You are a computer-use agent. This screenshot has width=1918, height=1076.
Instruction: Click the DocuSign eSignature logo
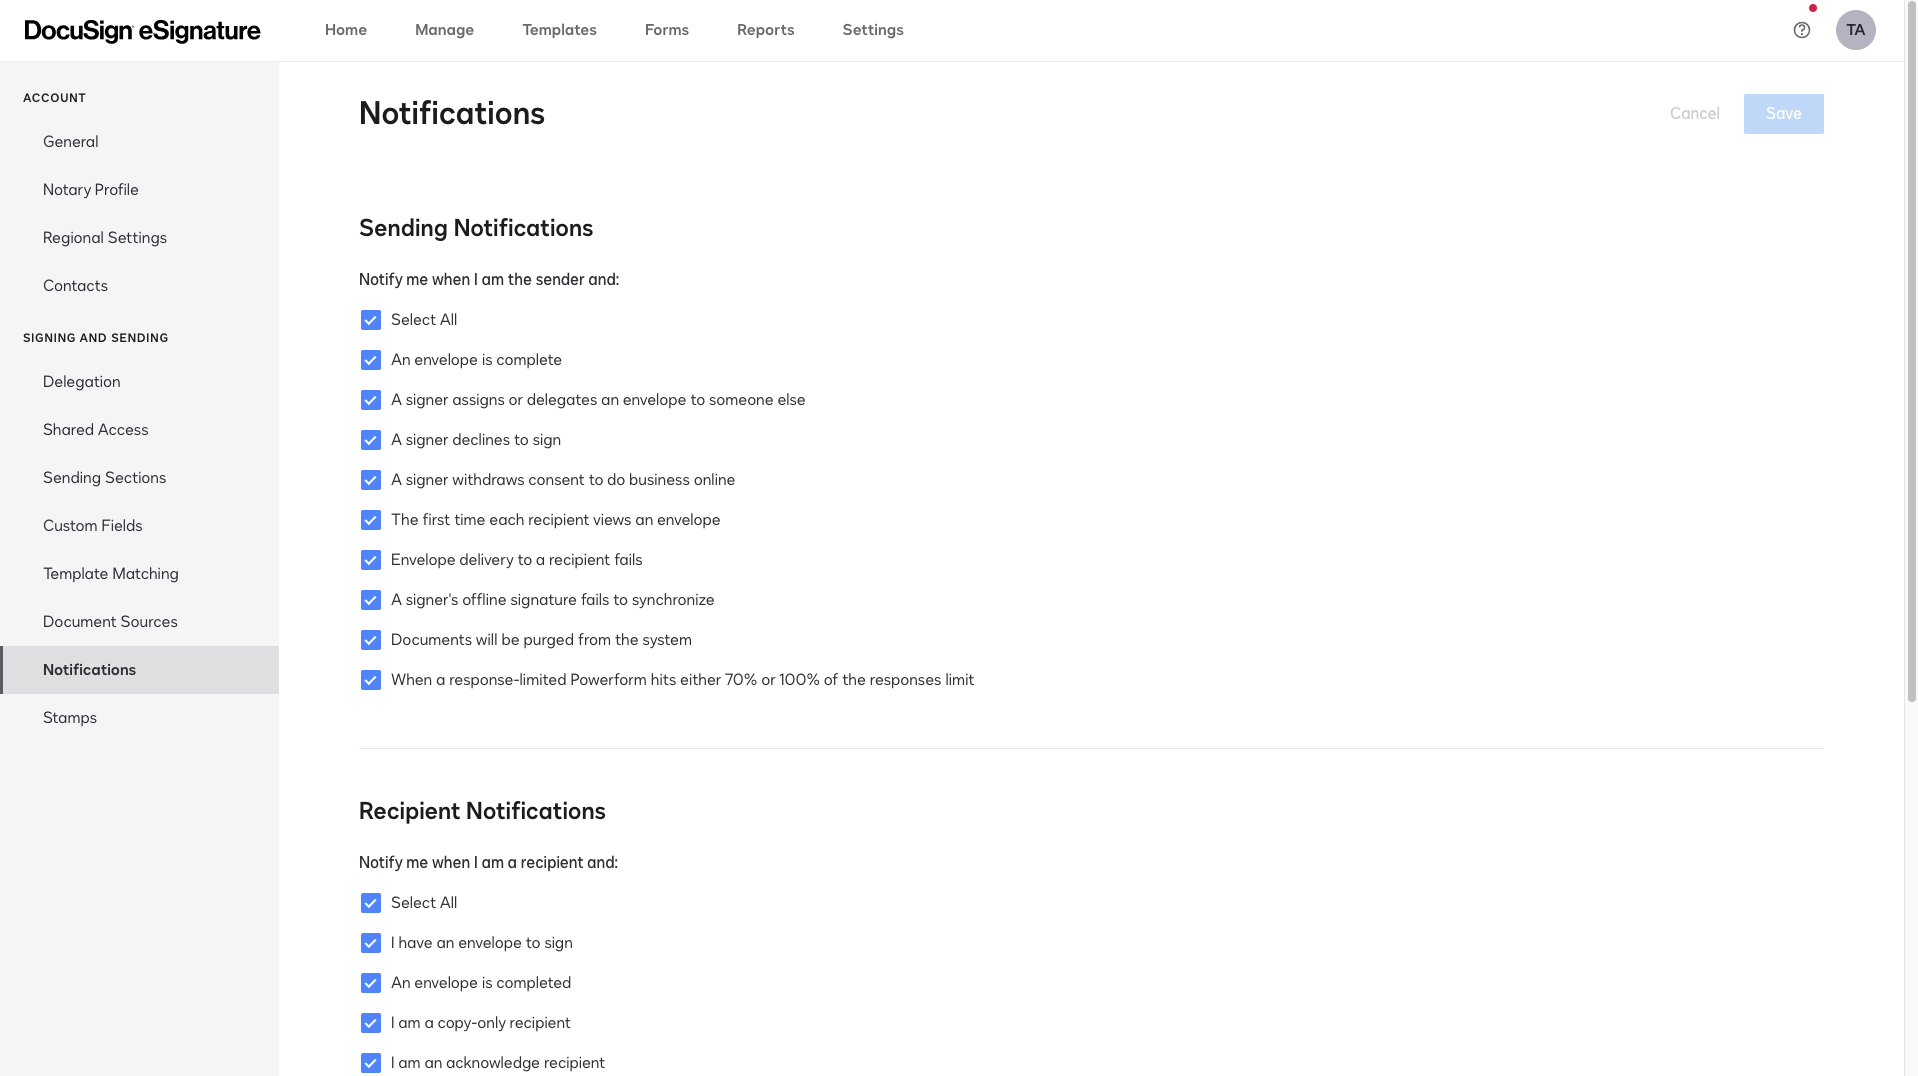(142, 31)
